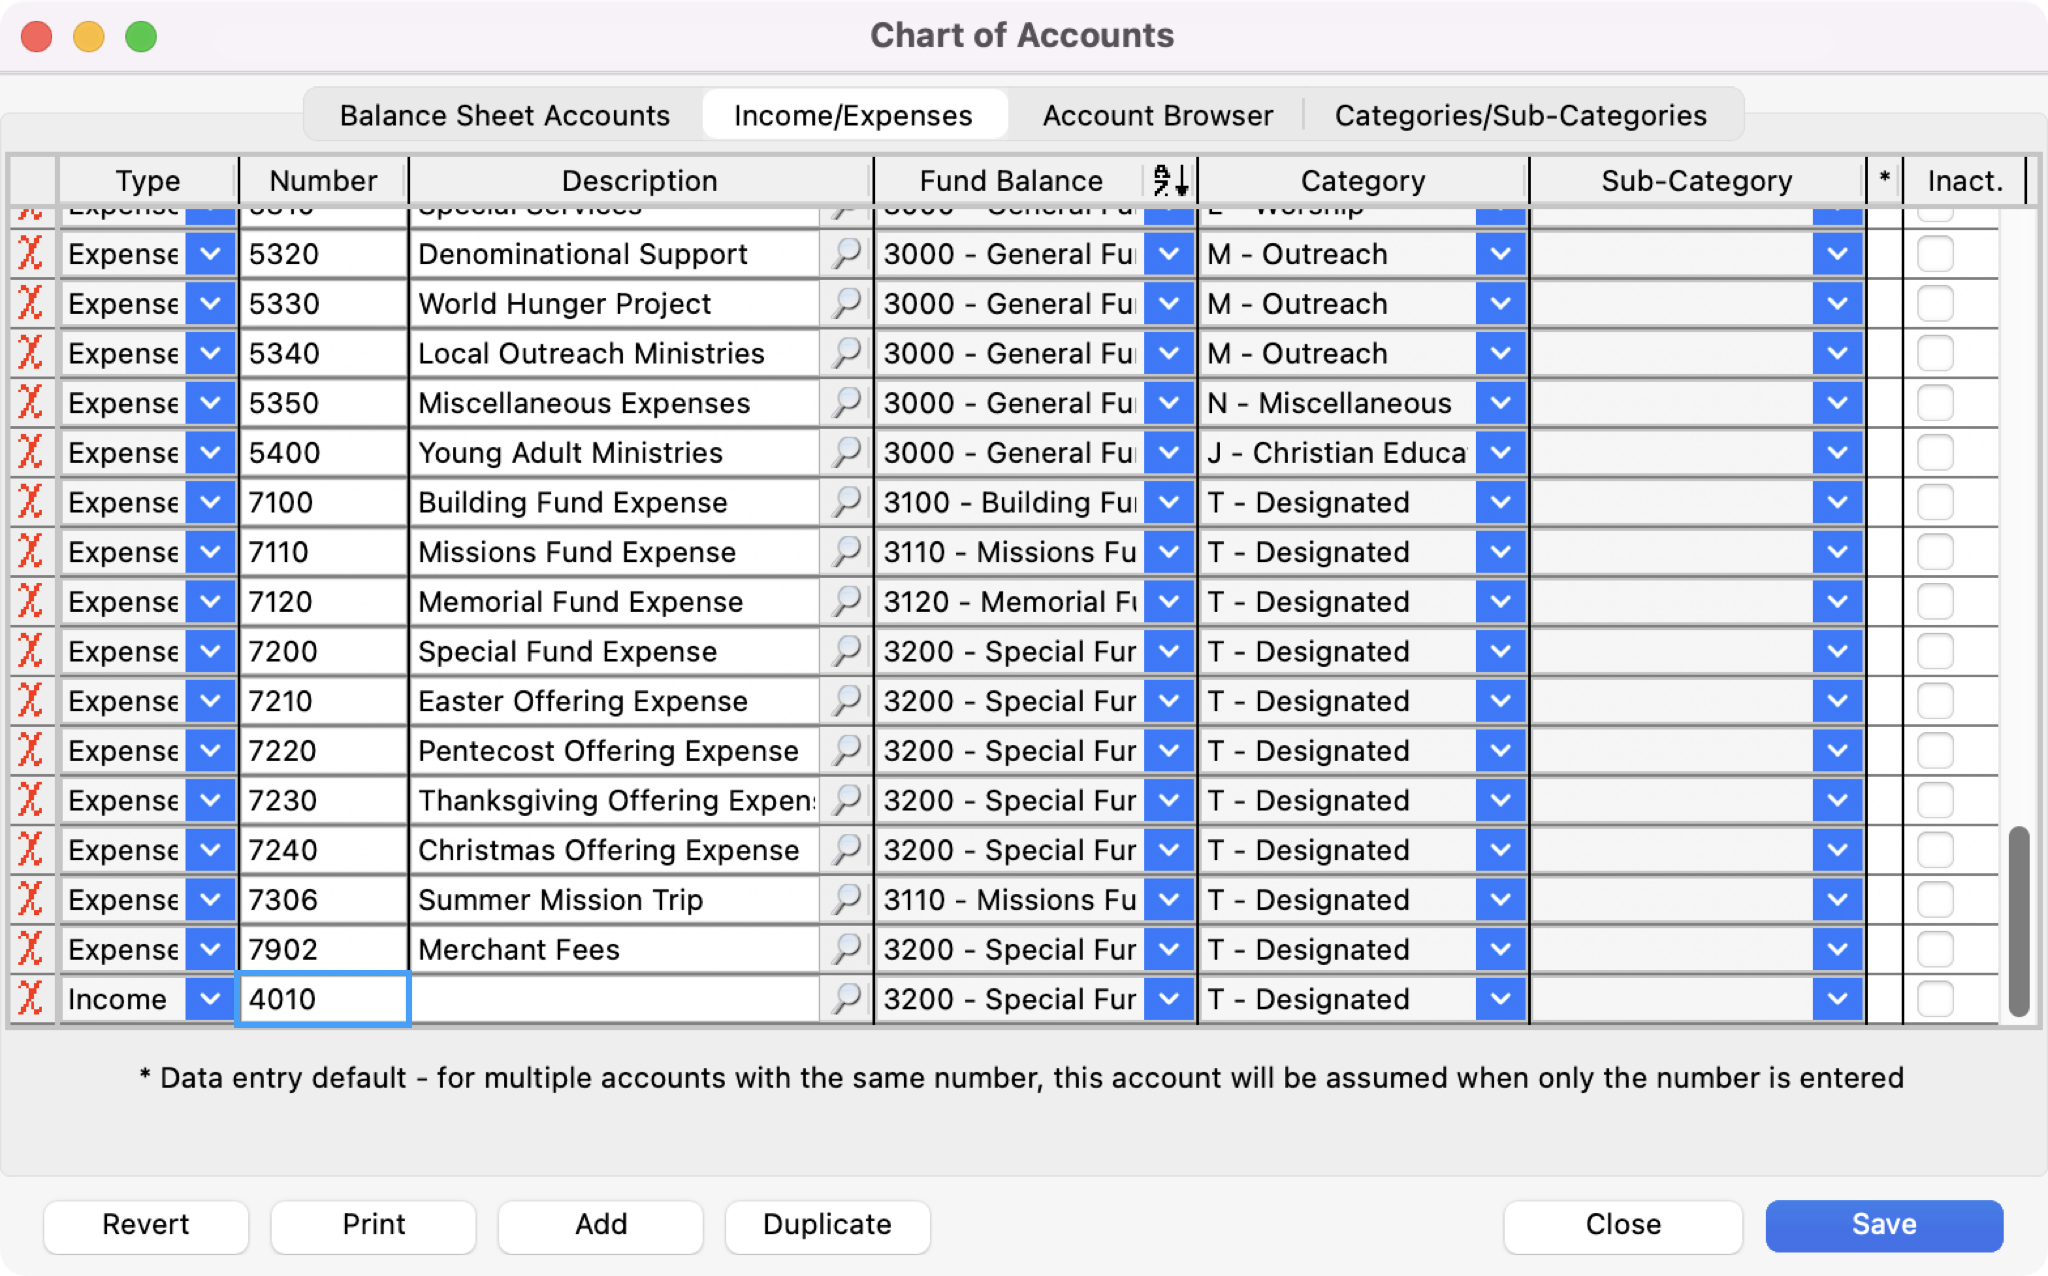
Task: Click magnifier next to Summer Mission Trip
Action: tap(846, 899)
